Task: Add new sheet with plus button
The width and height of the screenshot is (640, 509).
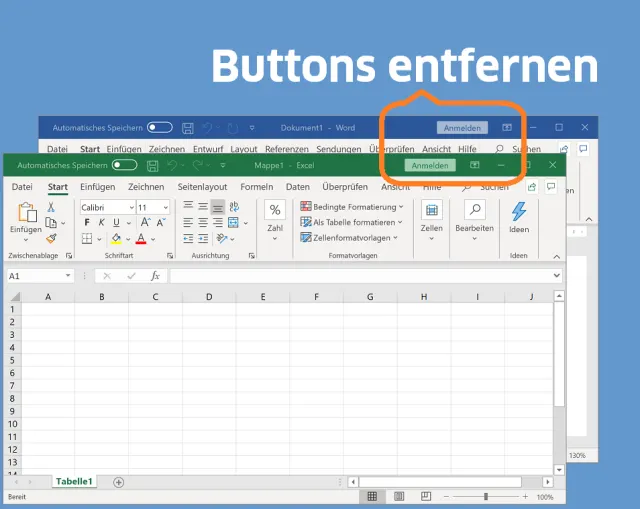Action: 118,482
